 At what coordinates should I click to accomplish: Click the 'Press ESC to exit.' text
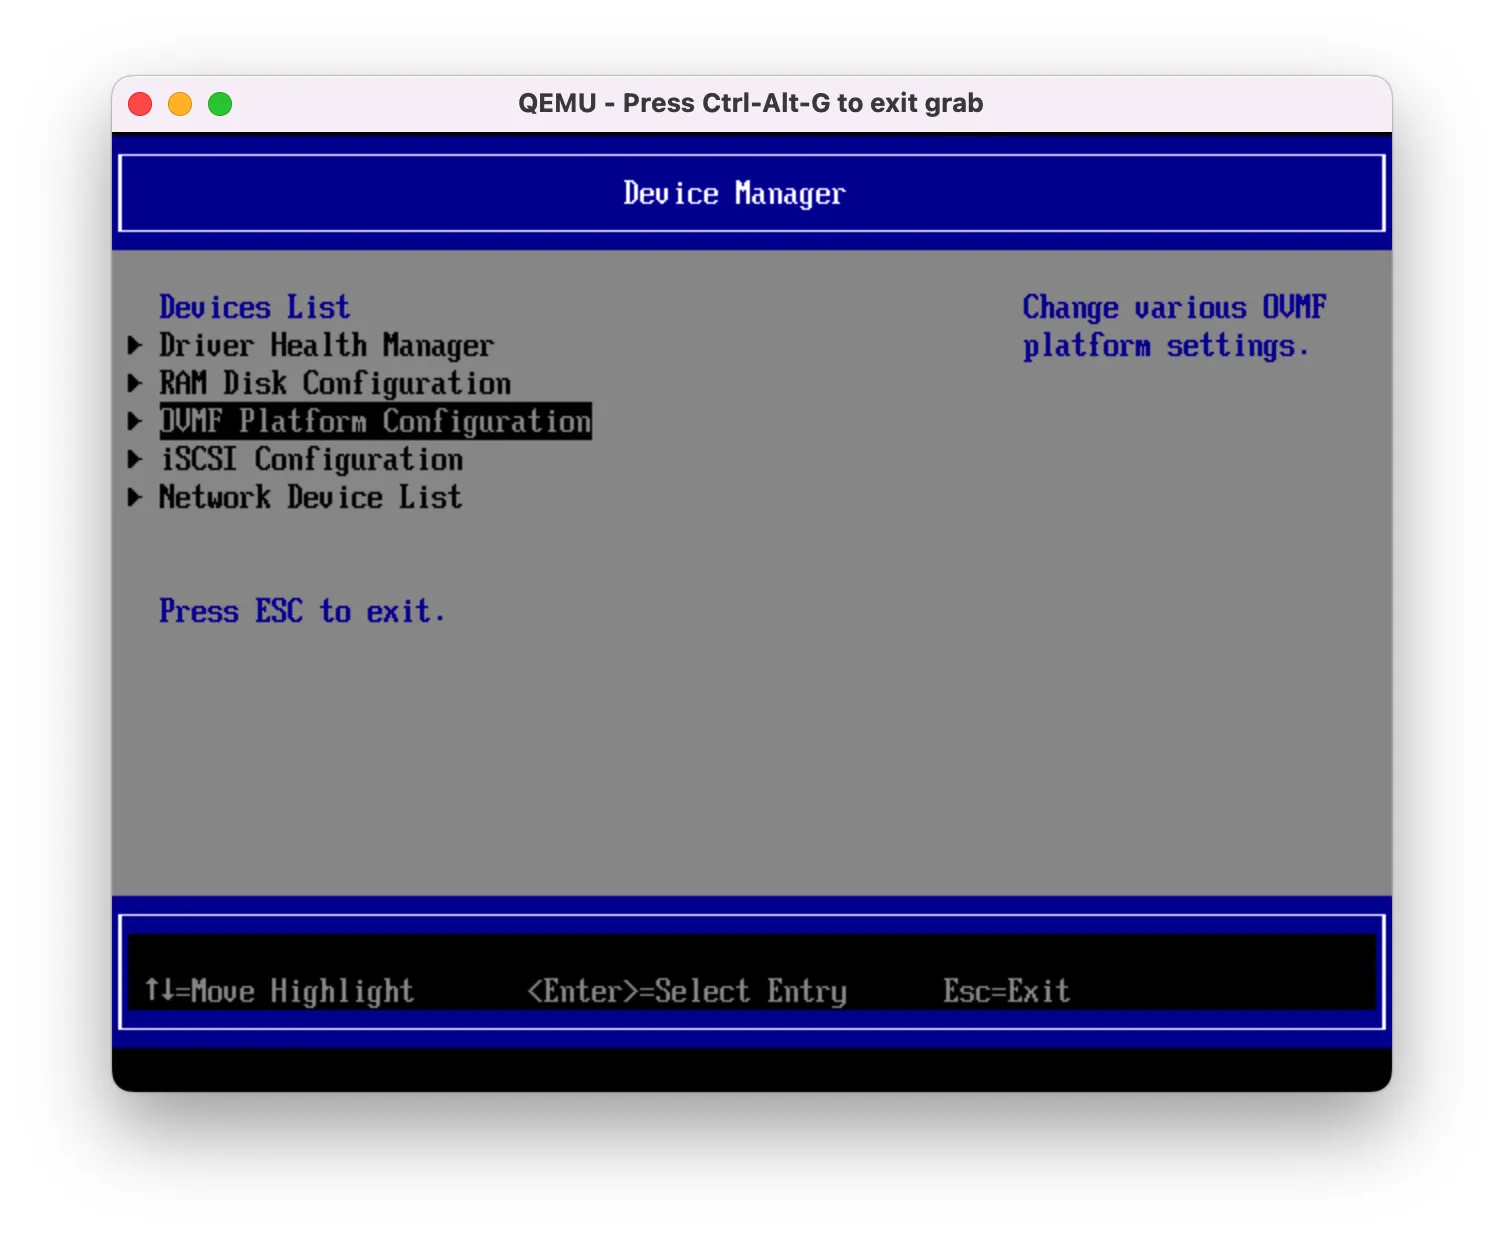[x=302, y=611]
